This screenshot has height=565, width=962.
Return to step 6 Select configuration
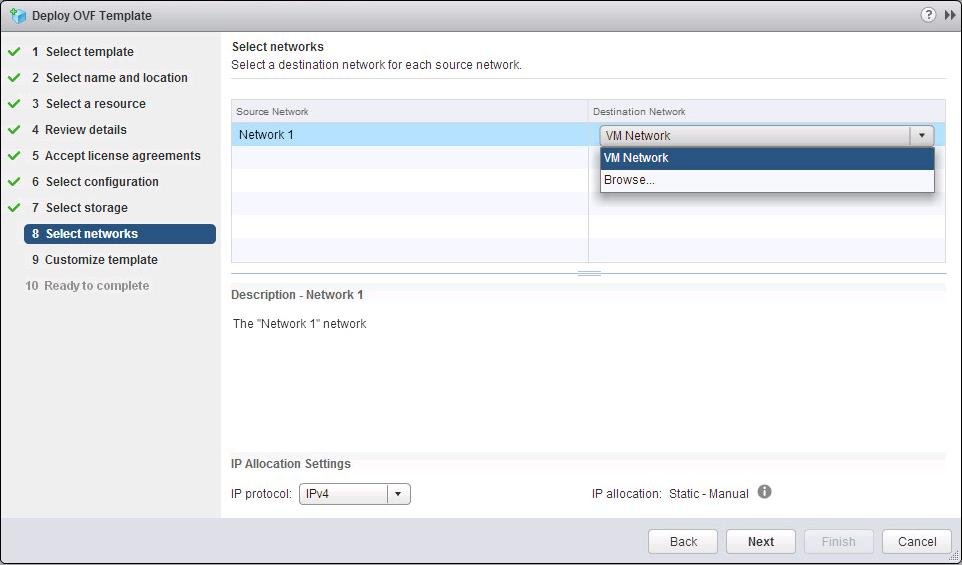102,182
